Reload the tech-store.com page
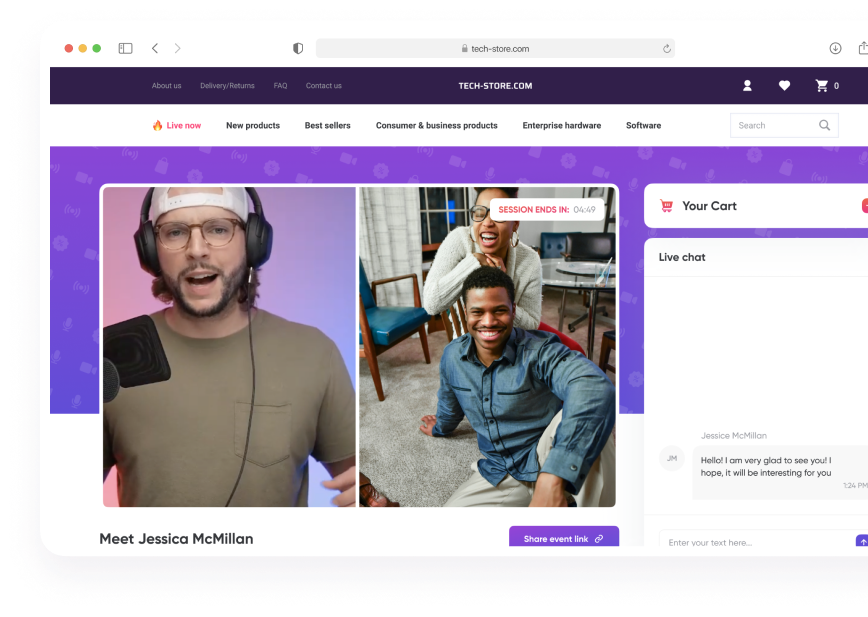This screenshot has width=868, height=617. coord(666,49)
